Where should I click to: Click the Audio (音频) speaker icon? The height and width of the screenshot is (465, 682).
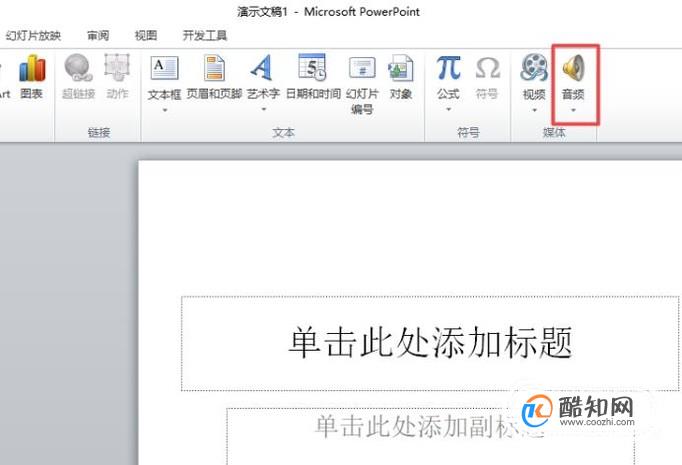[574, 67]
